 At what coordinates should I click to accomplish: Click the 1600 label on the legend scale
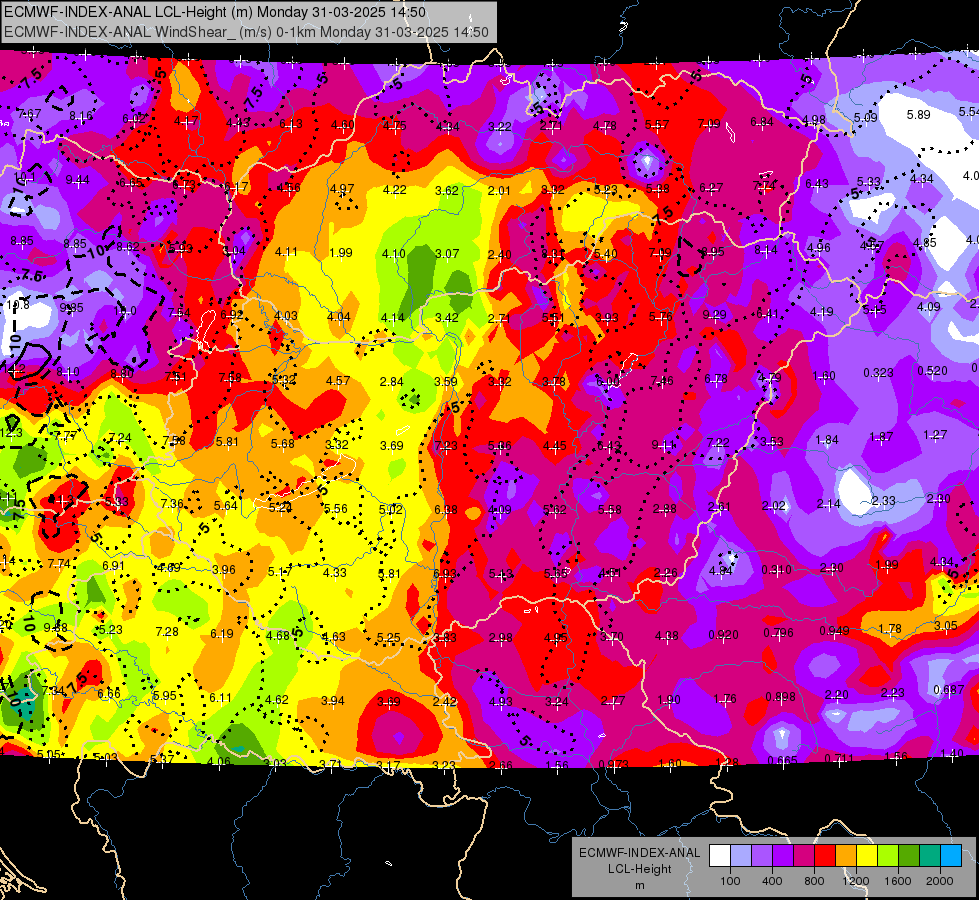pos(898,881)
